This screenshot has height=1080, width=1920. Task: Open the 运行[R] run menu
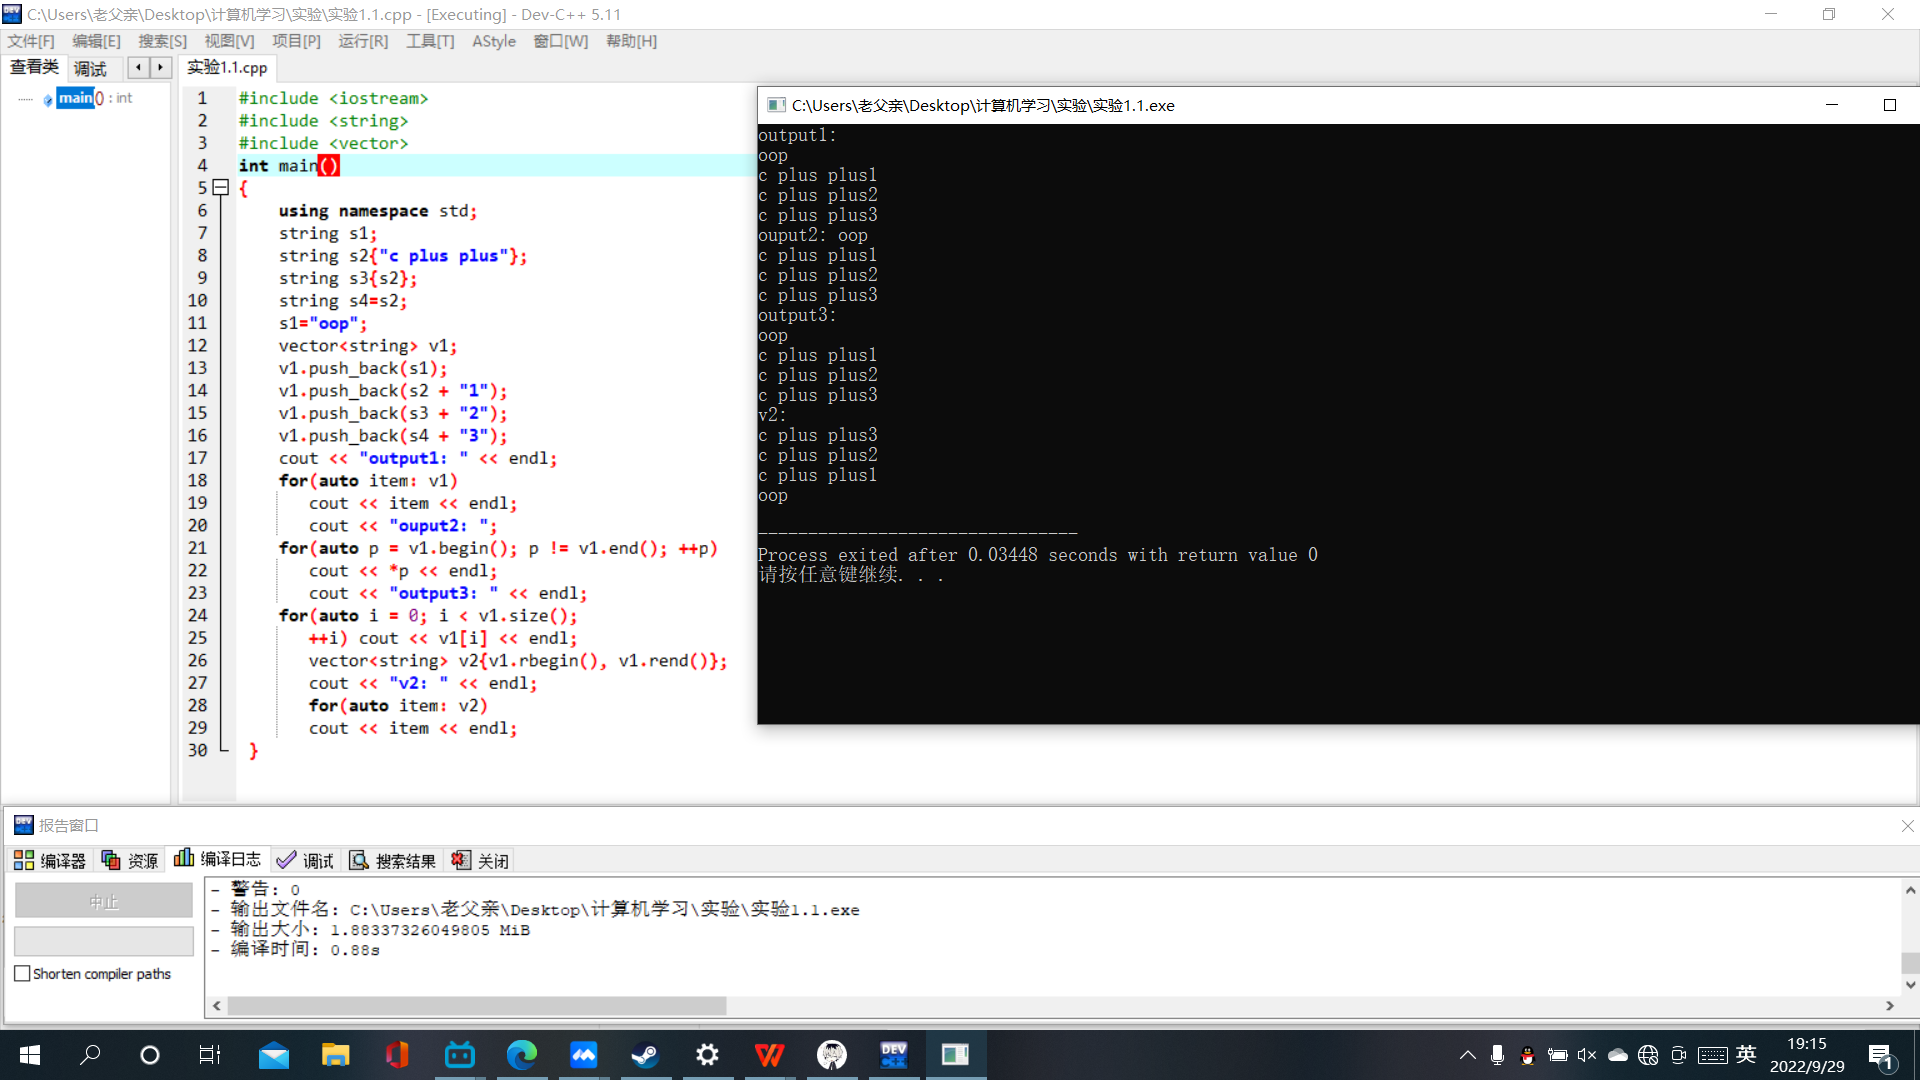pyautogui.click(x=363, y=41)
